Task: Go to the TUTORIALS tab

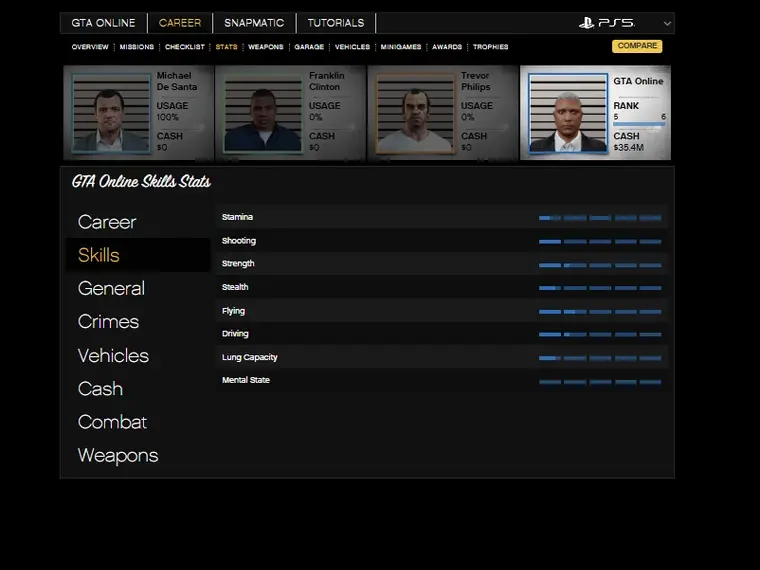Action: 335,23
